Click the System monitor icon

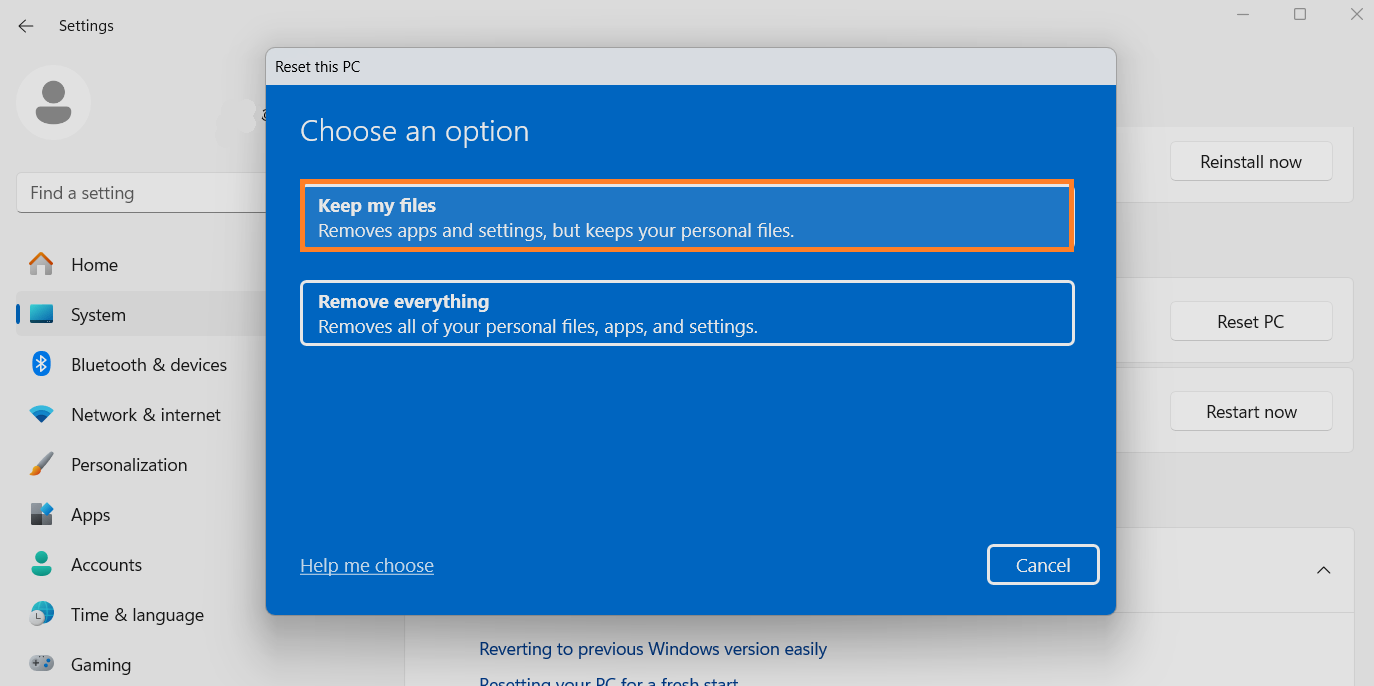[41, 315]
